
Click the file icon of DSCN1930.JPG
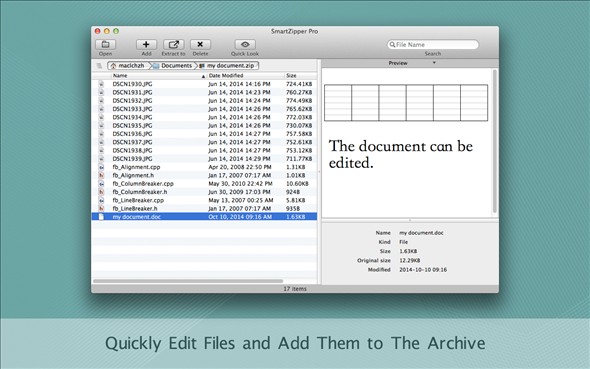[x=101, y=84]
